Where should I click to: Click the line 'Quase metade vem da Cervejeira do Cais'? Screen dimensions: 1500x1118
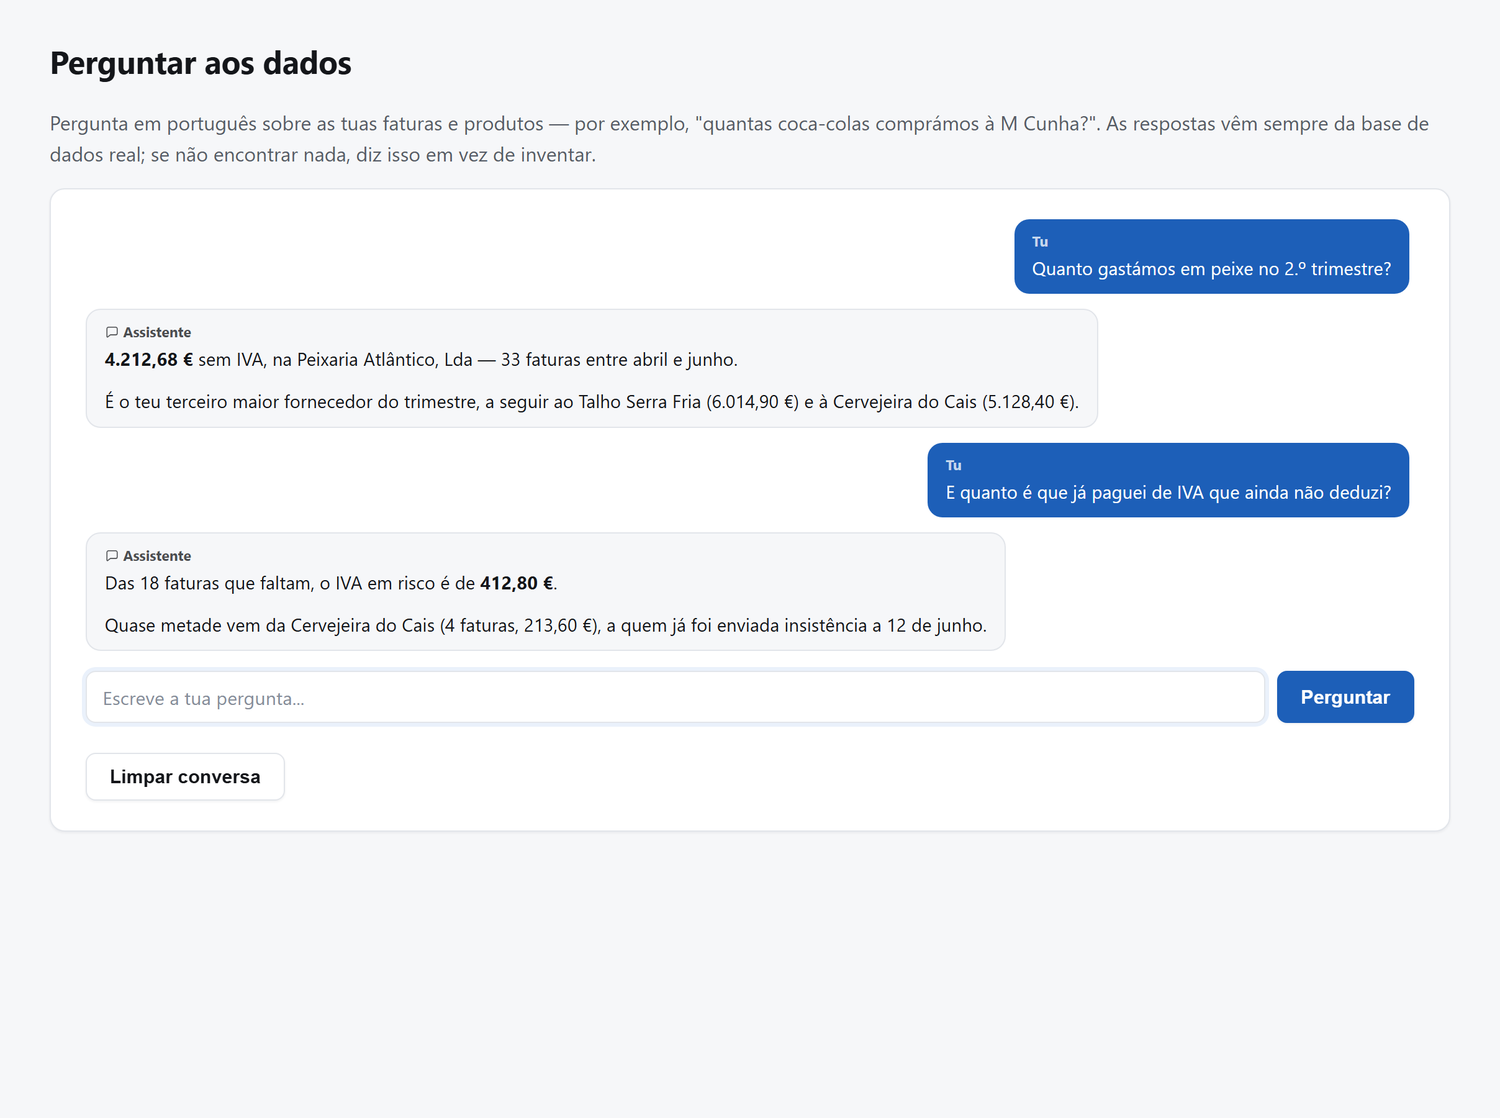click(x=546, y=626)
